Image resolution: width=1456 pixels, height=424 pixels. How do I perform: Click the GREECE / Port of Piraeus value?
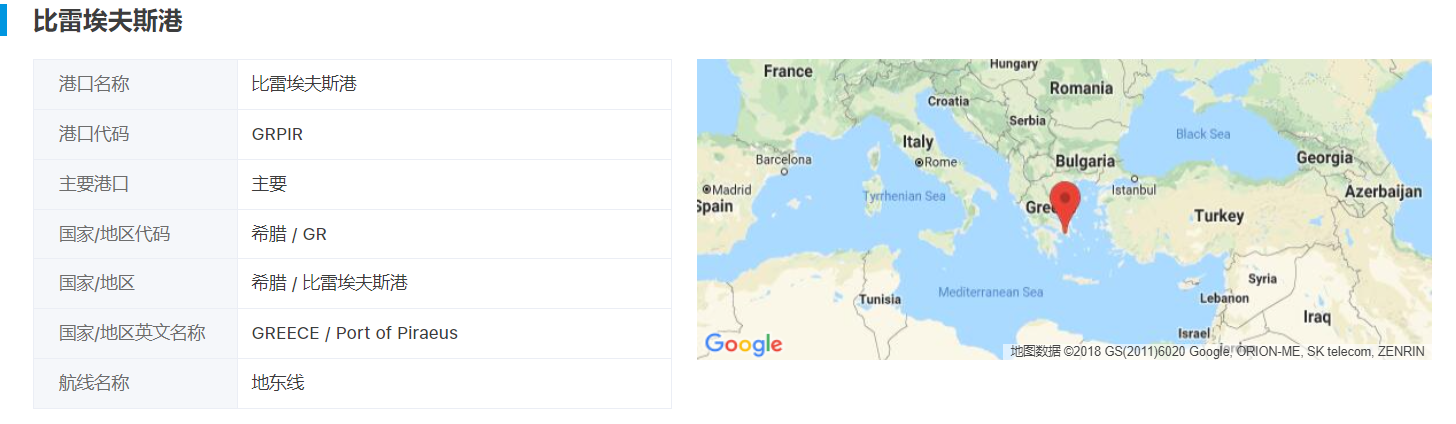point(354,333)
